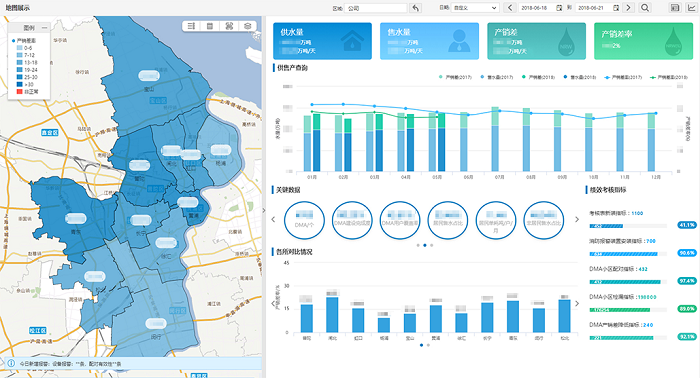Go to previous date range arrow
The height and width of the screenshot is (378, 700).
(x=510, y=8)
